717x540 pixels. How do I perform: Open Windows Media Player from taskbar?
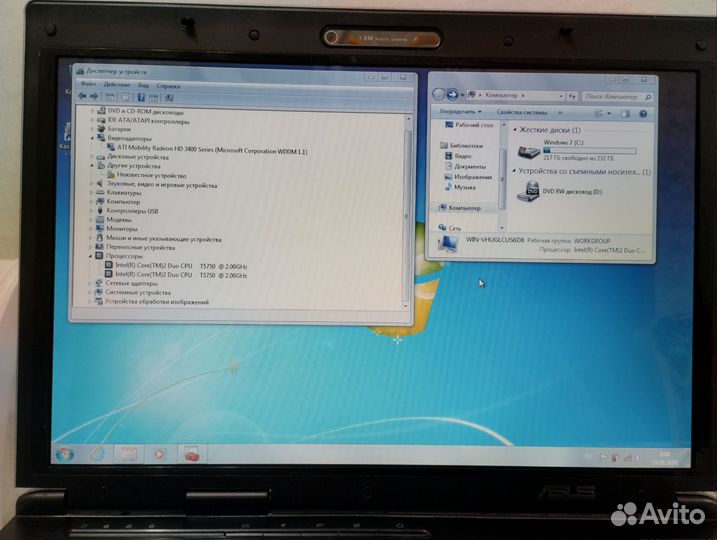click(157, 453)
